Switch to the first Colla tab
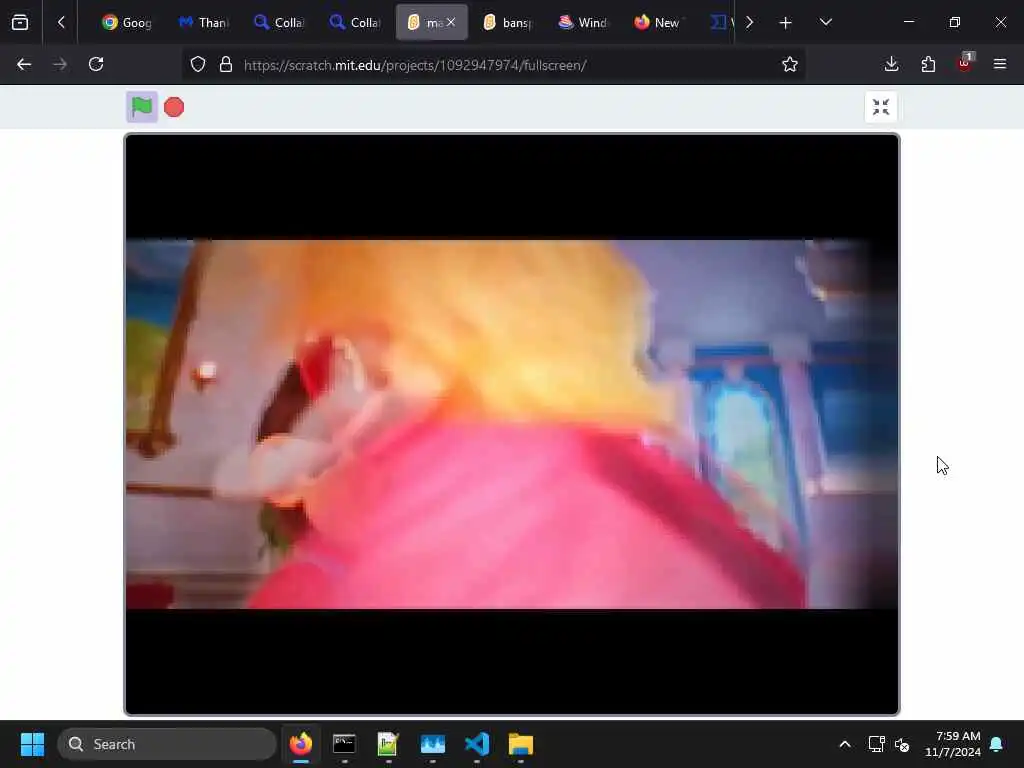This screenshot has height=768, width=1024. click(x=279, y=22)
